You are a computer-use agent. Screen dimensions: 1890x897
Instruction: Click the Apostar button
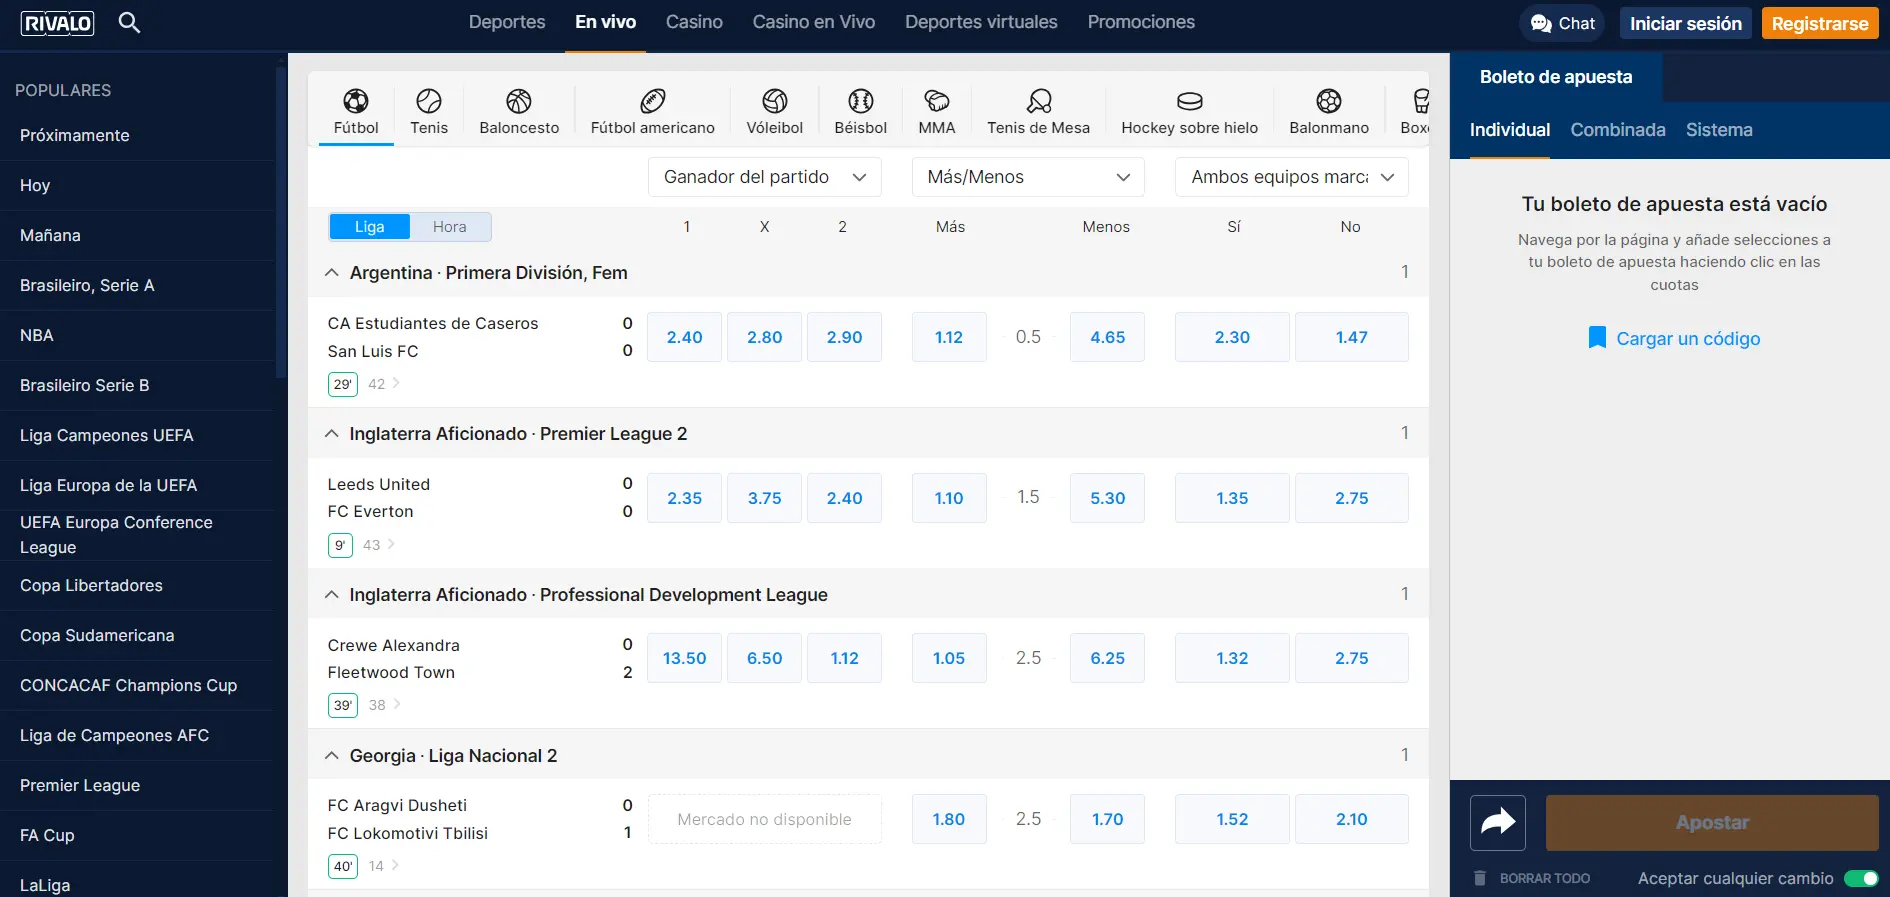click(1712, 822)
